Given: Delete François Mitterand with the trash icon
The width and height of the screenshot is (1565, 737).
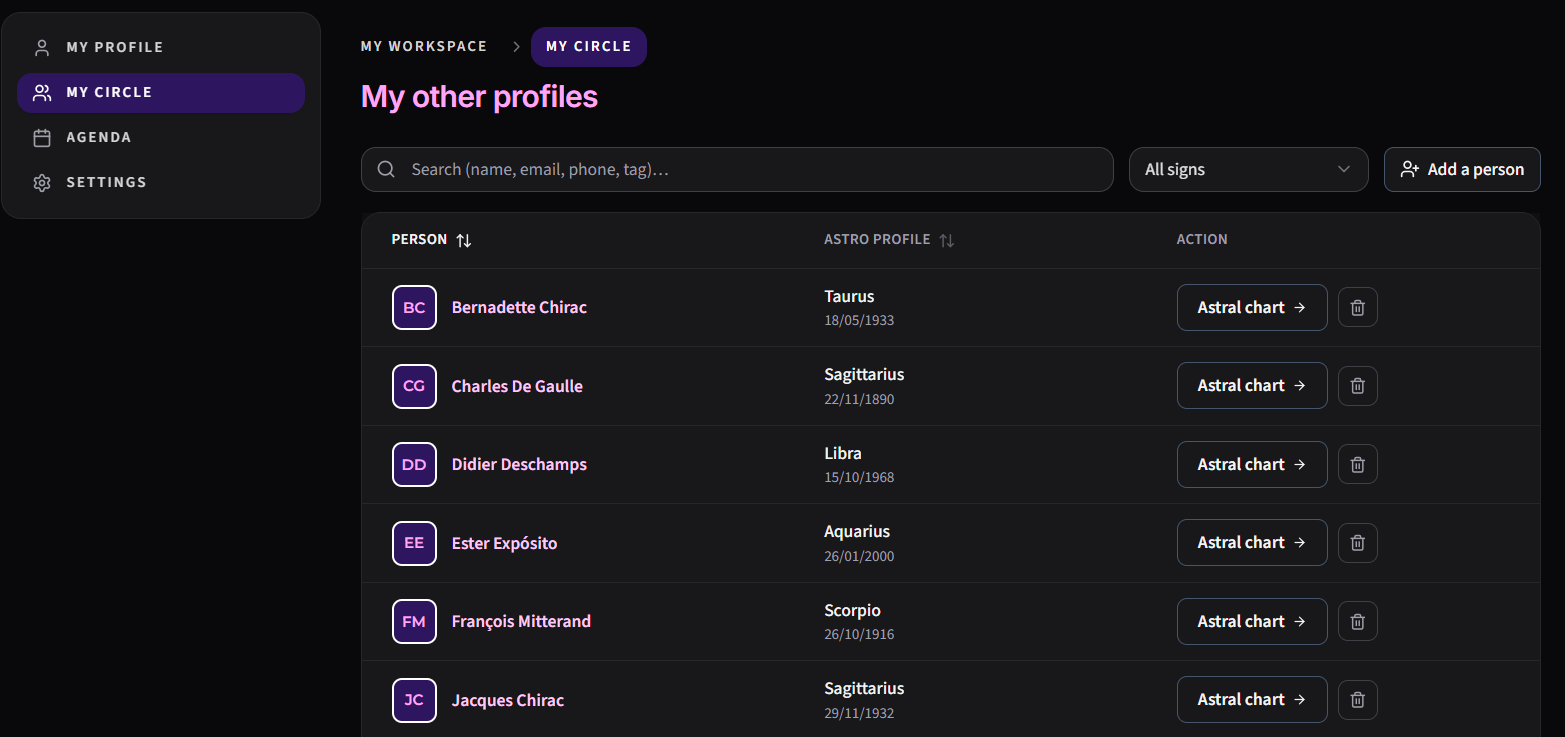Looking at the screenshot, I should [1357, 621].
